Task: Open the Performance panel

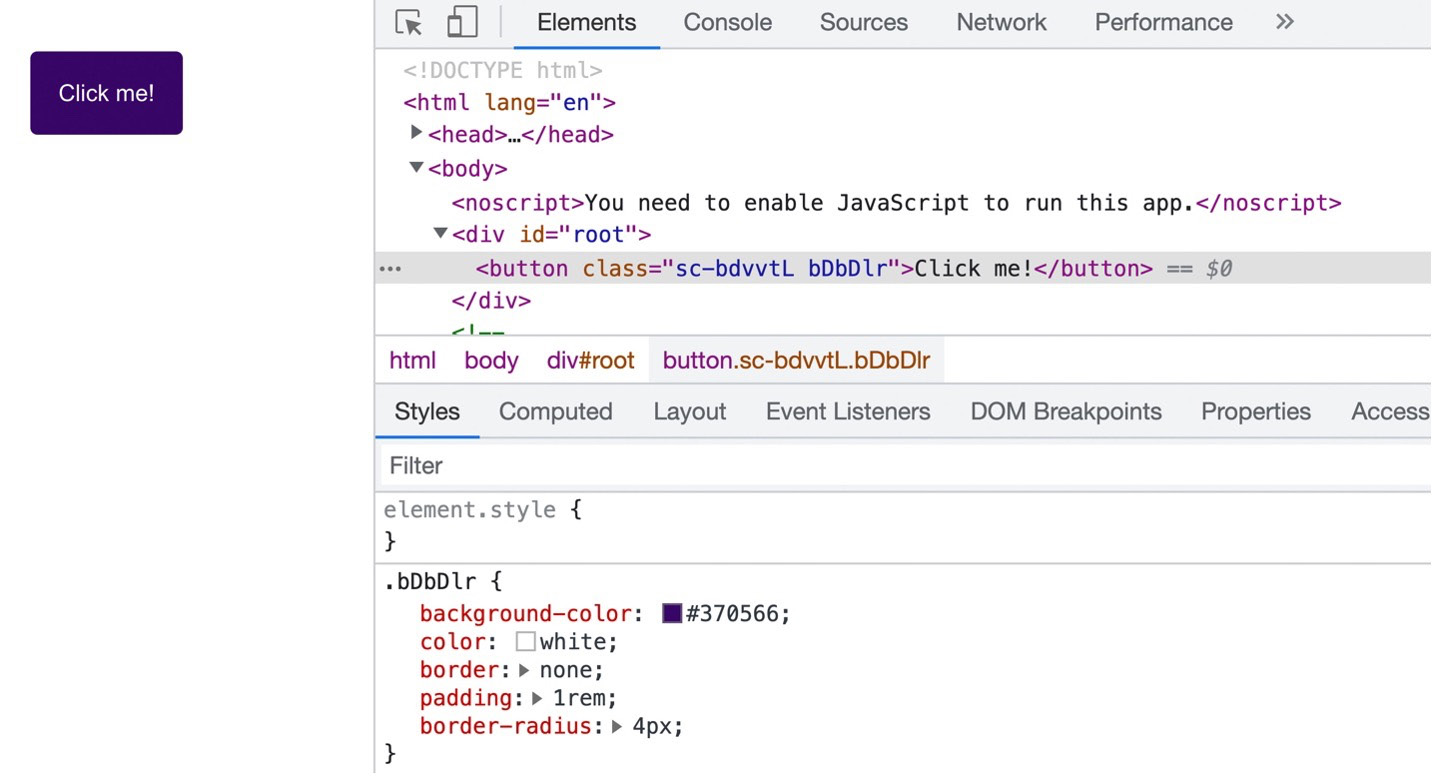Action: (1162, 22)
